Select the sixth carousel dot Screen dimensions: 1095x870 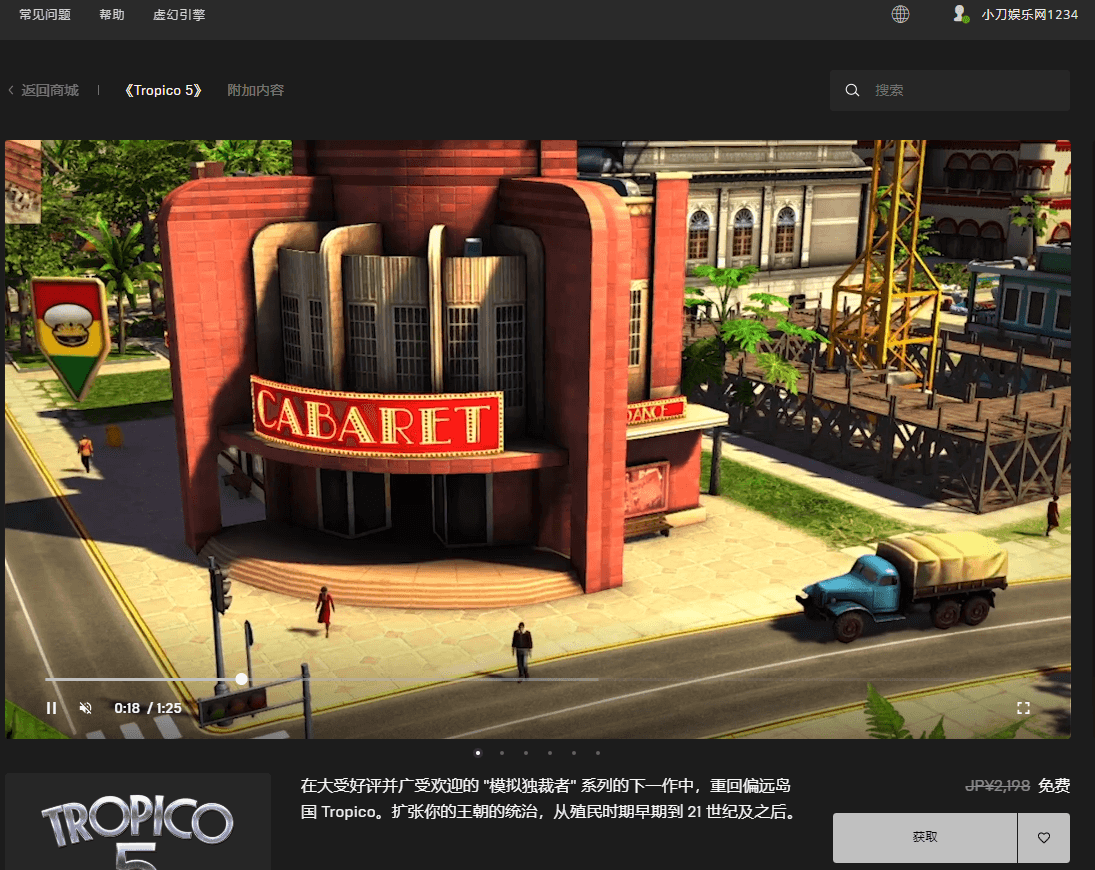[x=598, y=753]
